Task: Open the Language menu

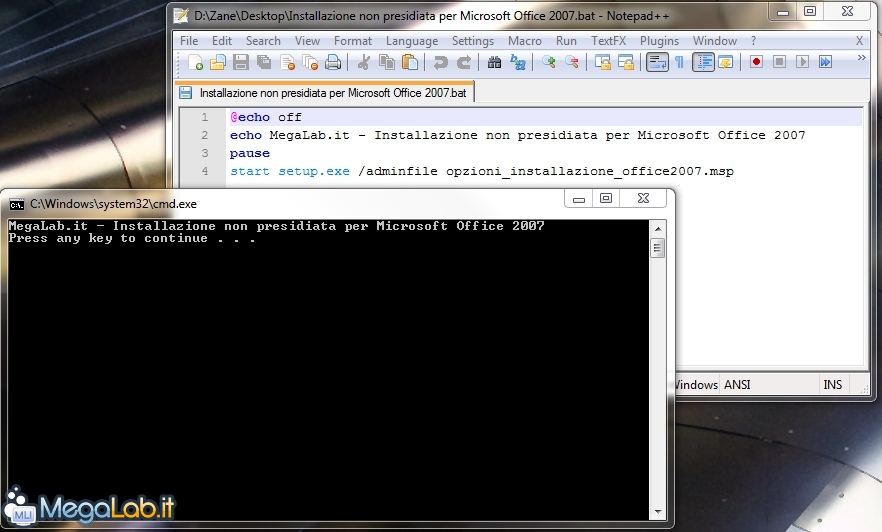Action: coord(412,41)
